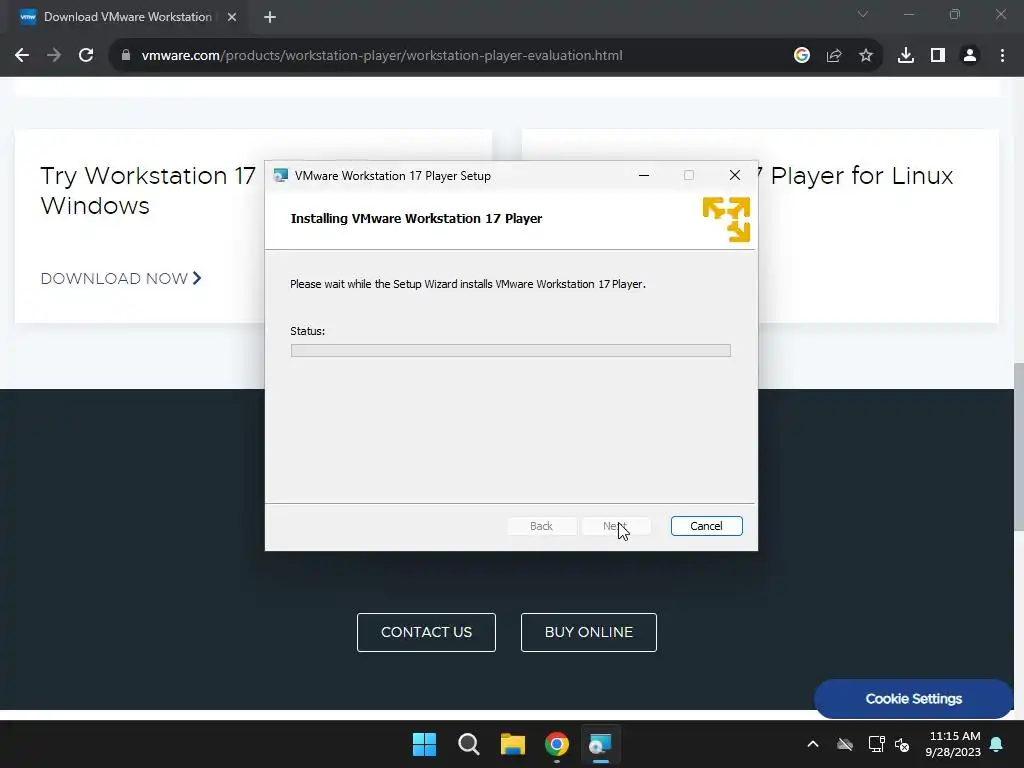Open Cookie Settings
This screenshot has height=768, width=1024.
[x=913, y=699]
